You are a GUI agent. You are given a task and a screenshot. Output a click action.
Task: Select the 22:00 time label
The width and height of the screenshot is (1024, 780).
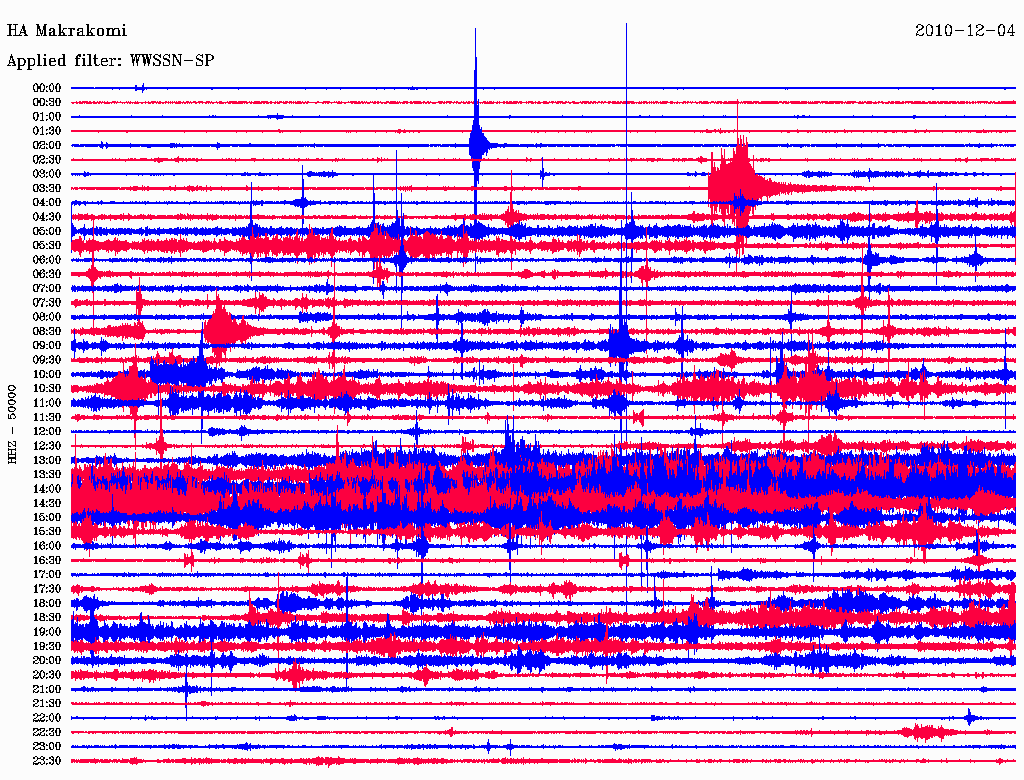coord(47,718)
